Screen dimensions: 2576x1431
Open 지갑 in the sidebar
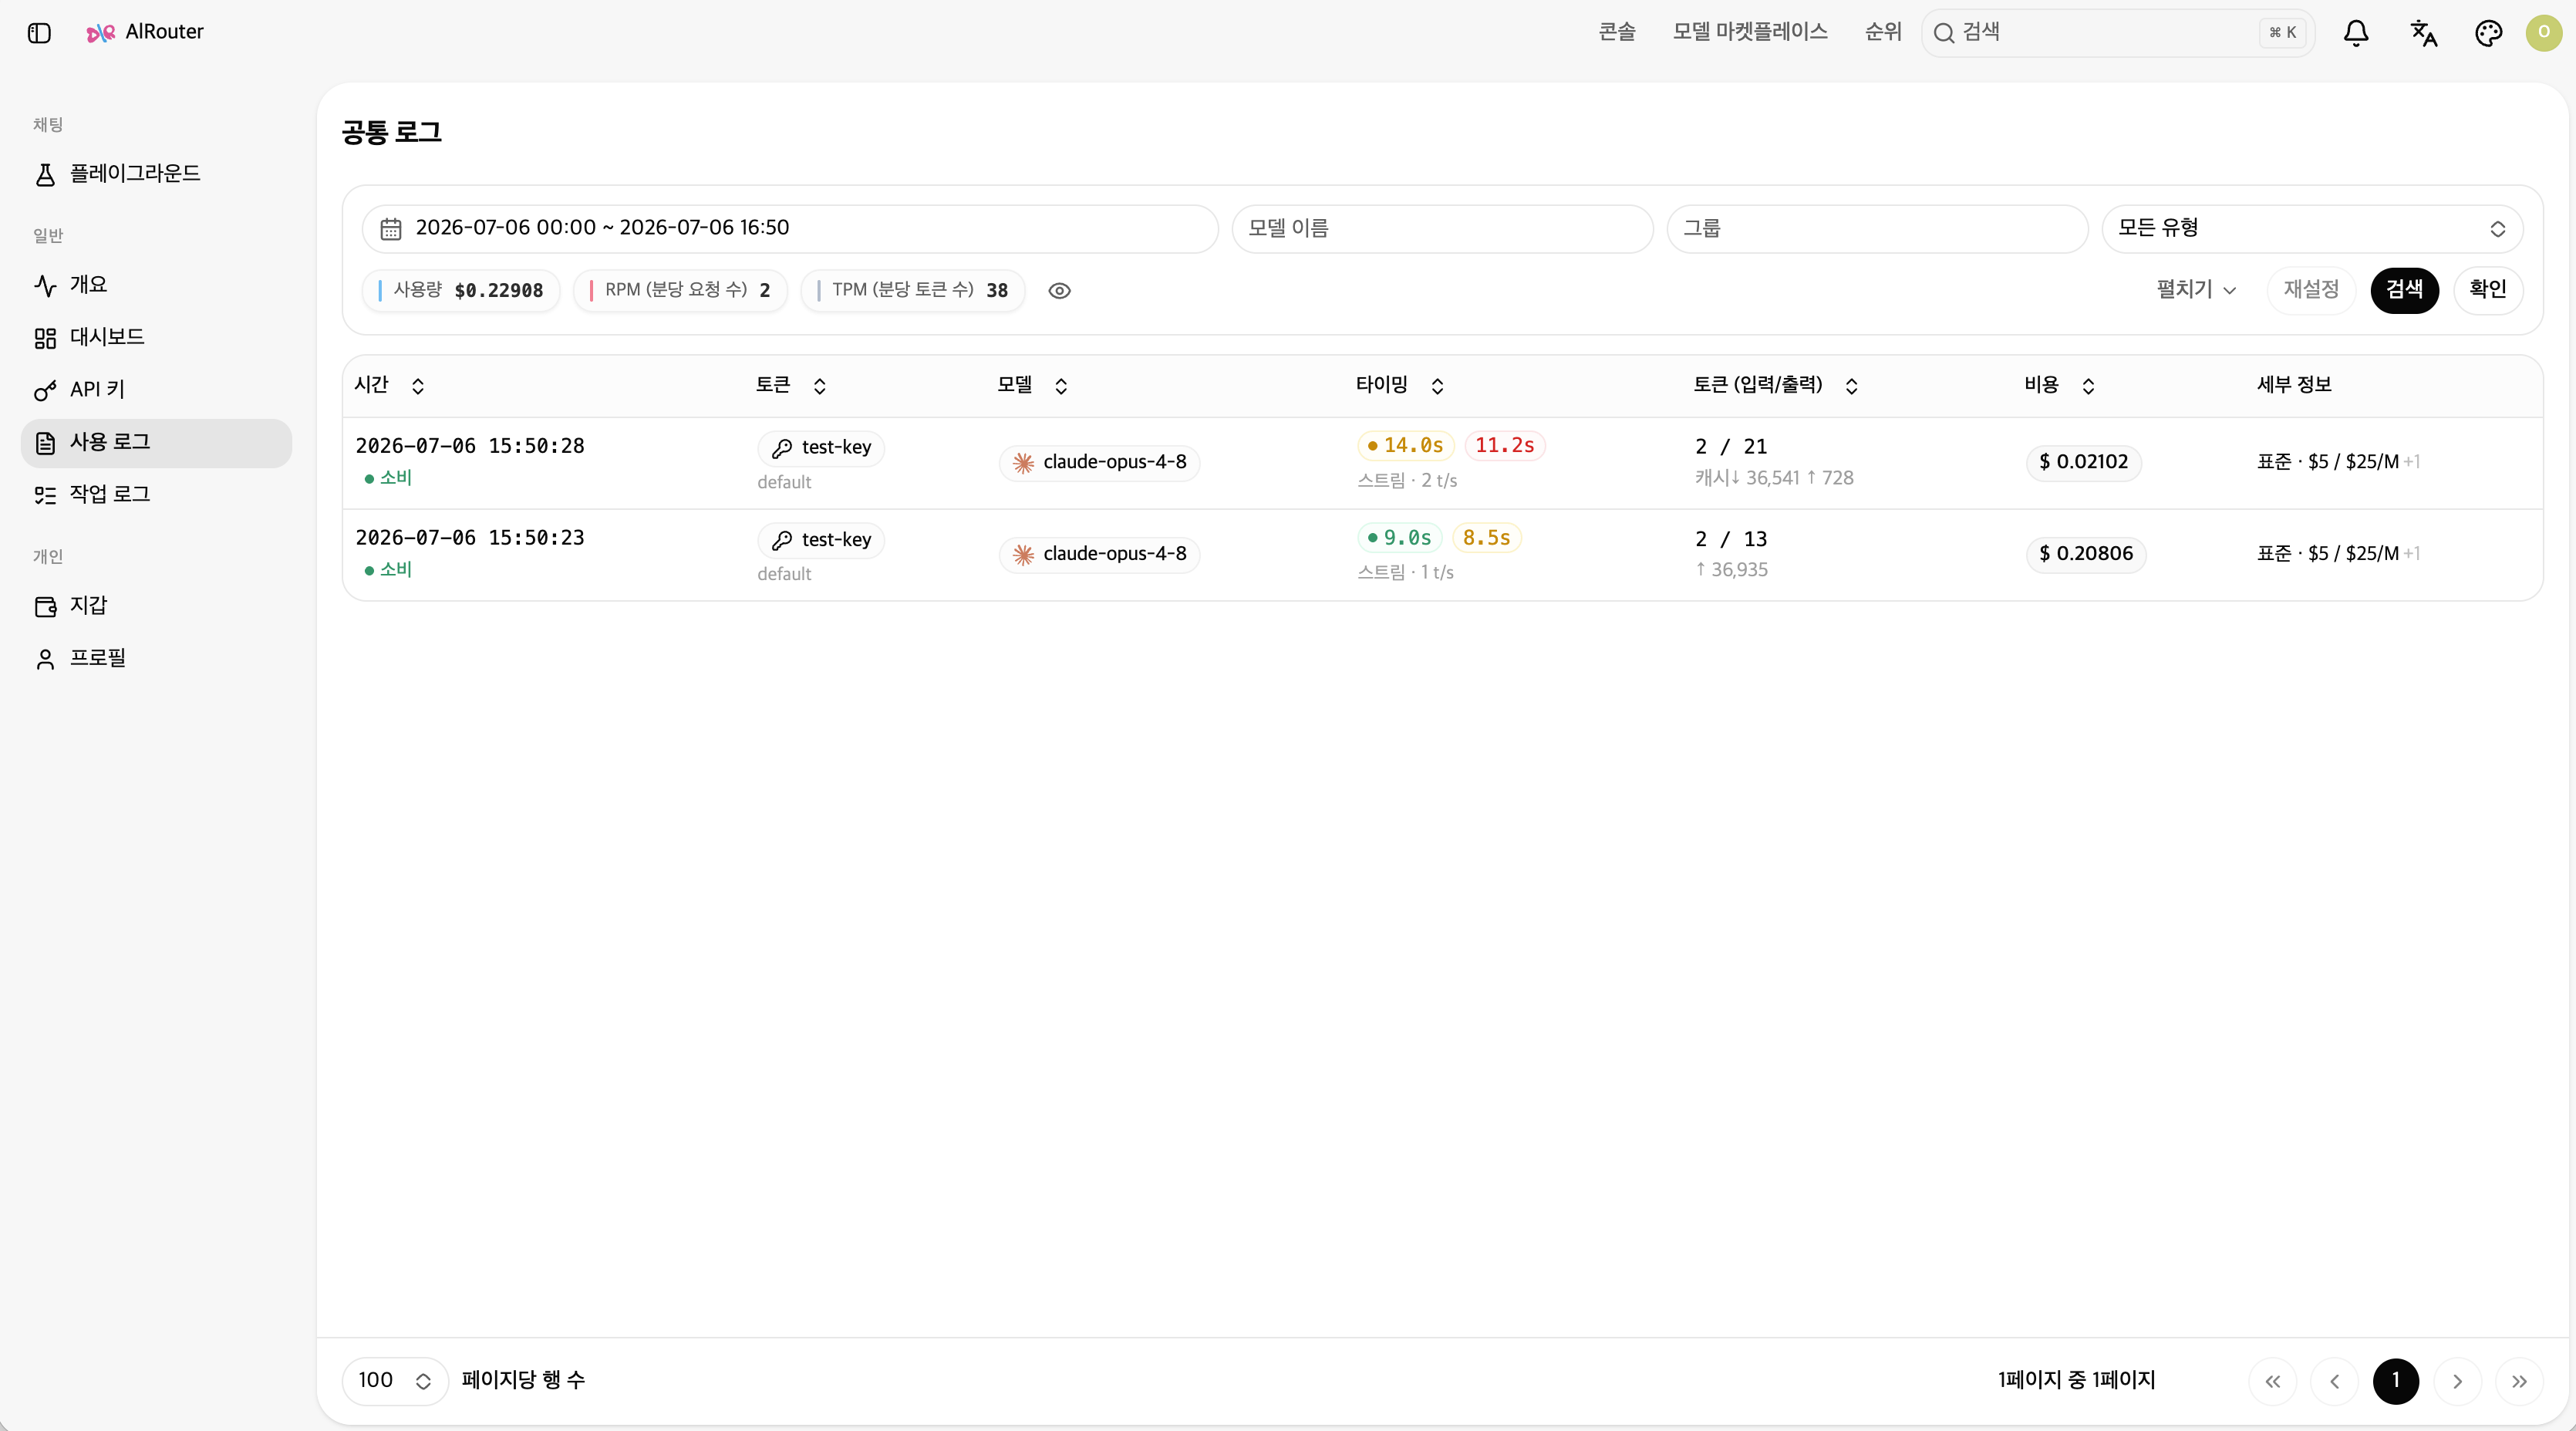[x=156, y=606]
